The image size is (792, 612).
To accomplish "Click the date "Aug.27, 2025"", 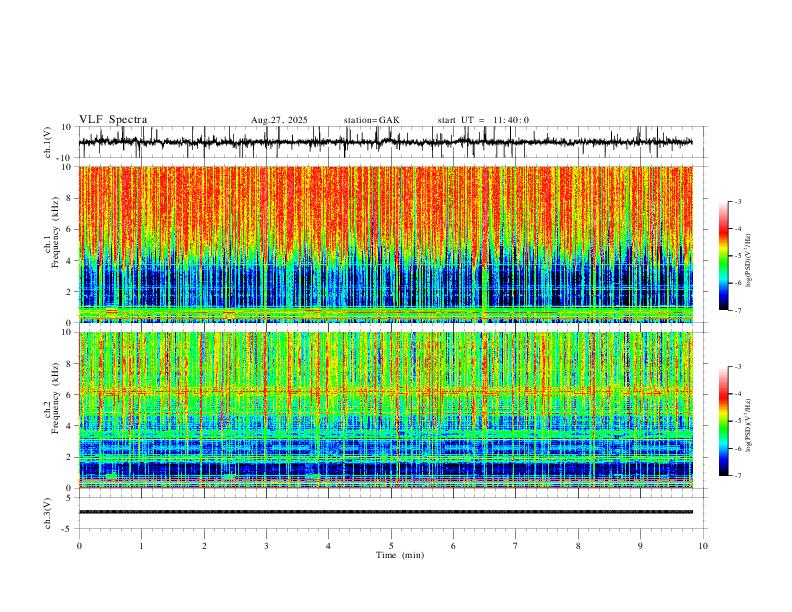I will pos(279,120).
